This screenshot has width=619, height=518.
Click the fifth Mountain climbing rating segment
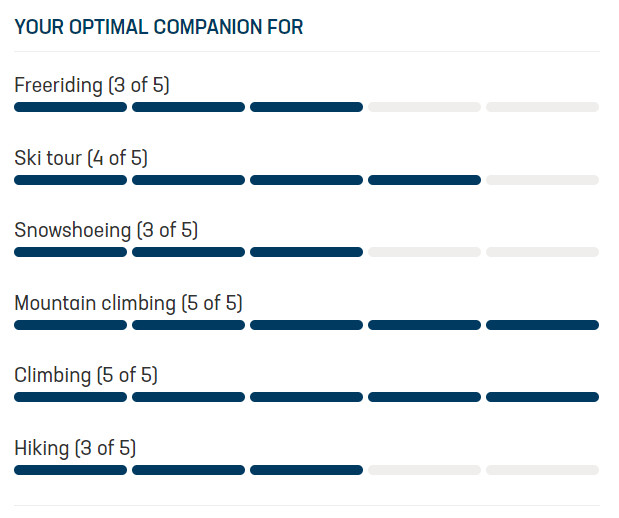(542, 325)
